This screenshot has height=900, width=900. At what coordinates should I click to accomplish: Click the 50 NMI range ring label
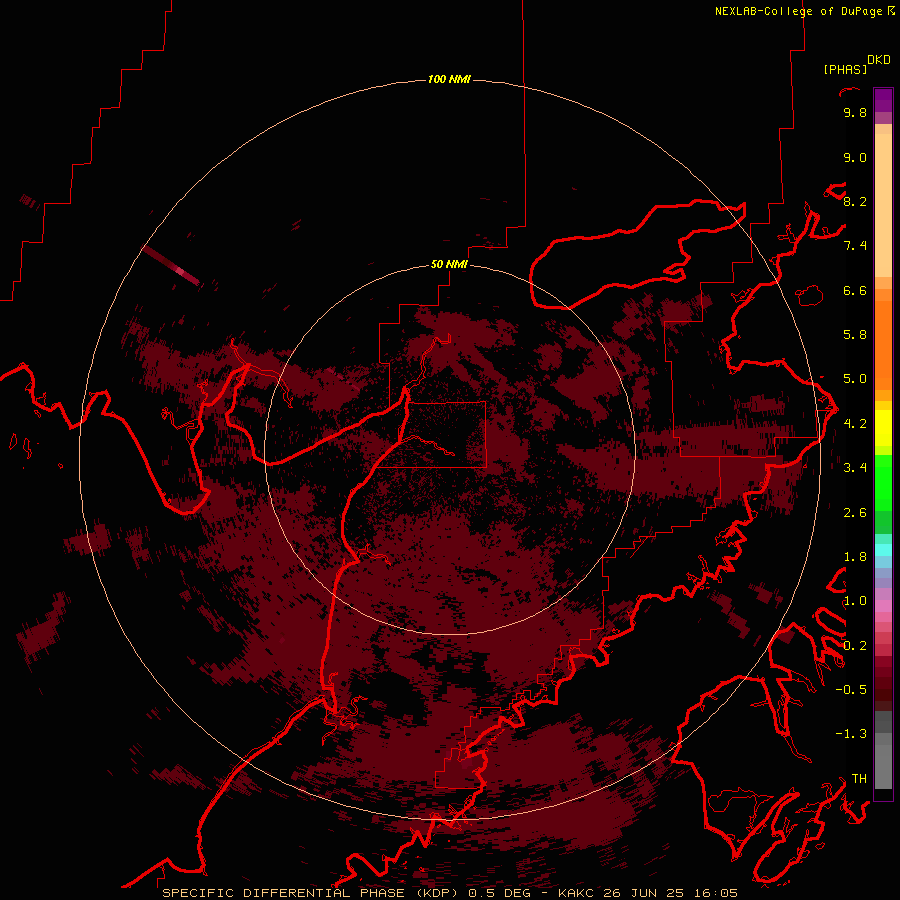point(449,264)
